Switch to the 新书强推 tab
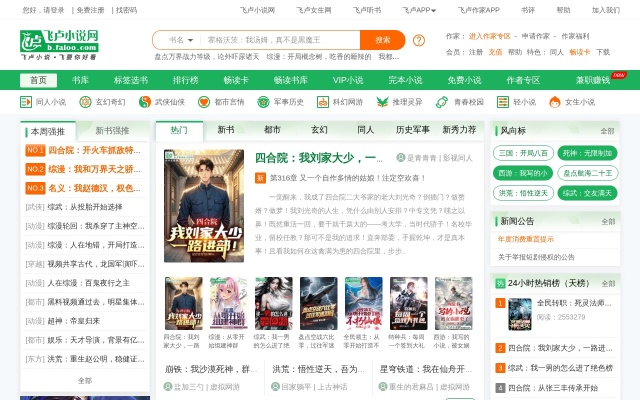The height and width of the screenshot is (400, 640). pyautogui.click(x=112, y=131)
